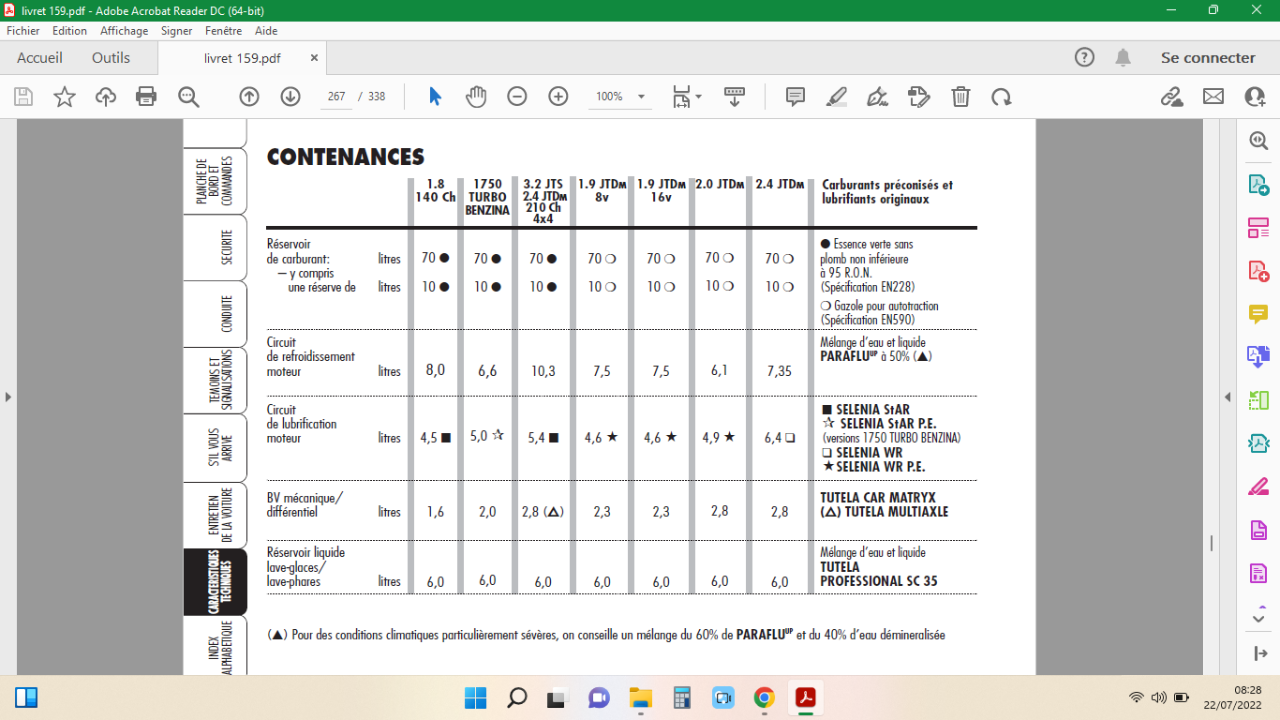Open the Affichage menu
This screenshot has width=1280, height=720.
coord(124,31)
